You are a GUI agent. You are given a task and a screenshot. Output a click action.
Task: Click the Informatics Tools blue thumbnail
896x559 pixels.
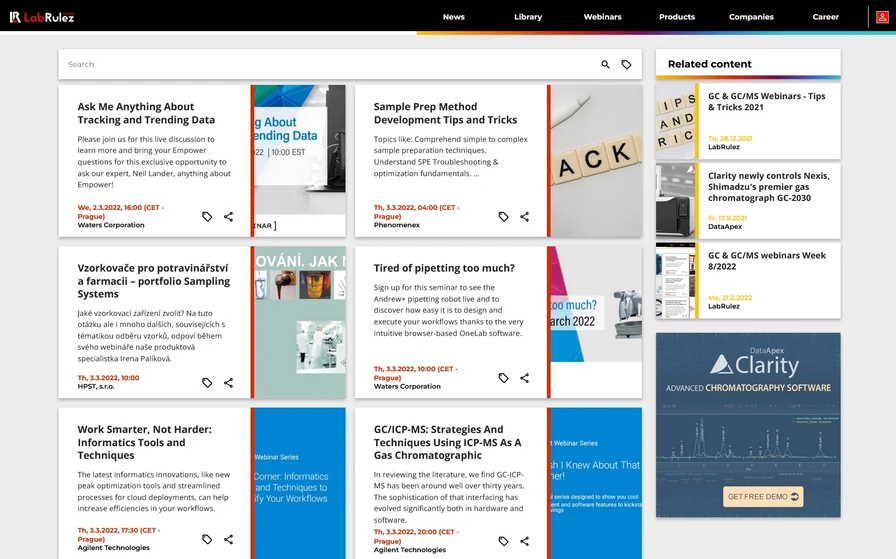pos(299,483)
